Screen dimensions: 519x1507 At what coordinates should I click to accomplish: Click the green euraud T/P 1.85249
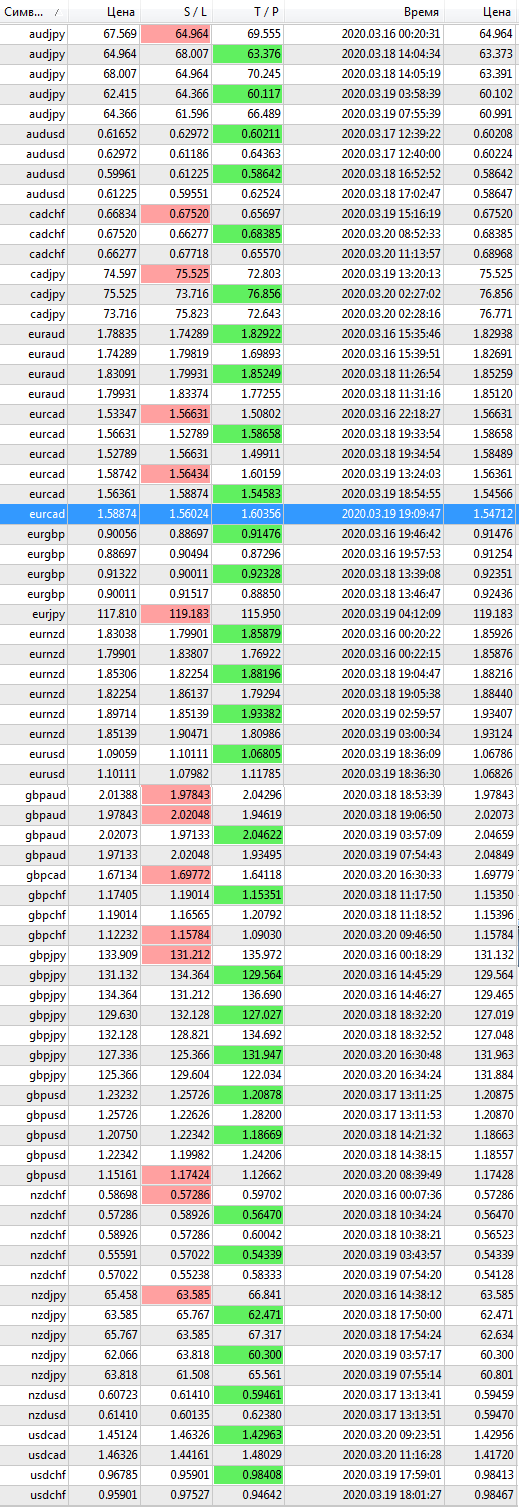249,374
